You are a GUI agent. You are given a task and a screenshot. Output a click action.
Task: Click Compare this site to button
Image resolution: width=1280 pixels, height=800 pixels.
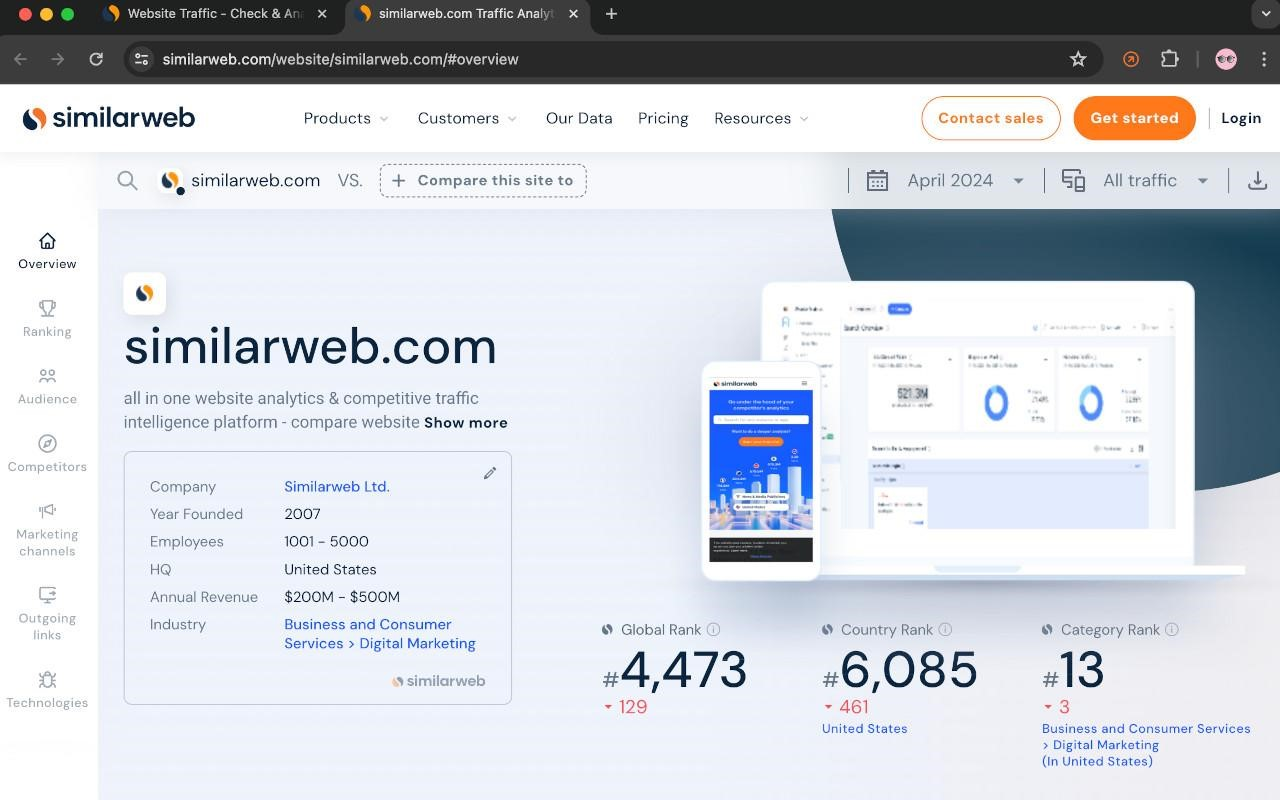tap(483, 181)
